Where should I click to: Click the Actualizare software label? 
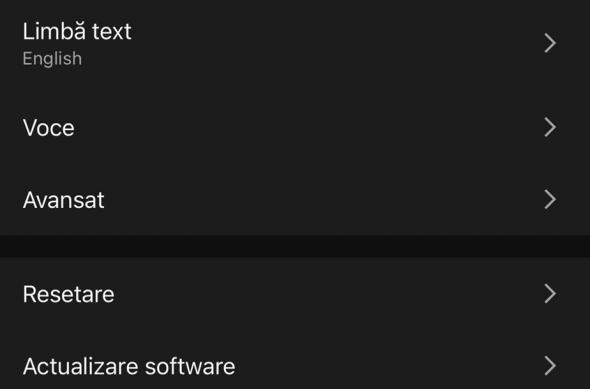pos(129,366)
